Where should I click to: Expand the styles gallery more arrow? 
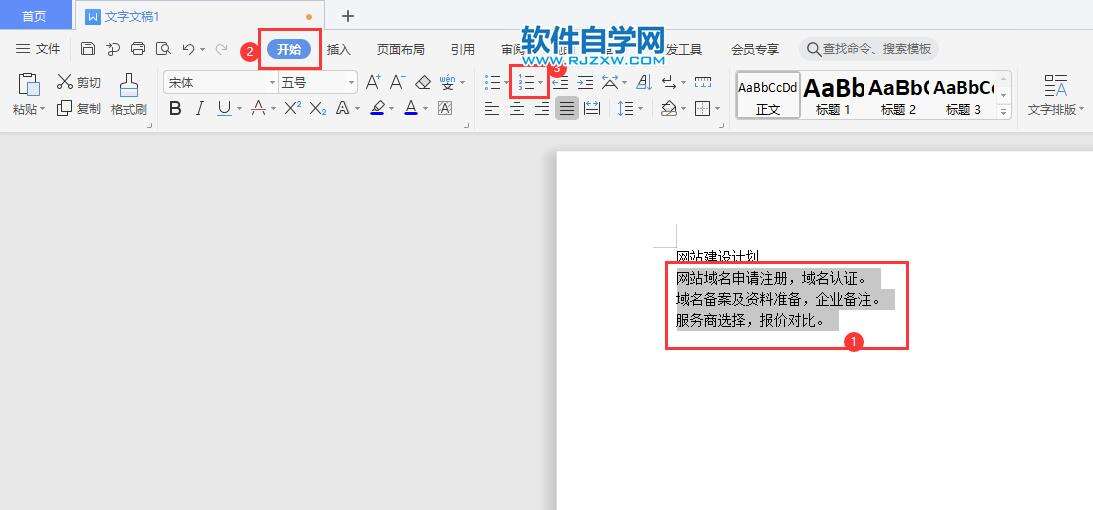tap(1004, 110)
